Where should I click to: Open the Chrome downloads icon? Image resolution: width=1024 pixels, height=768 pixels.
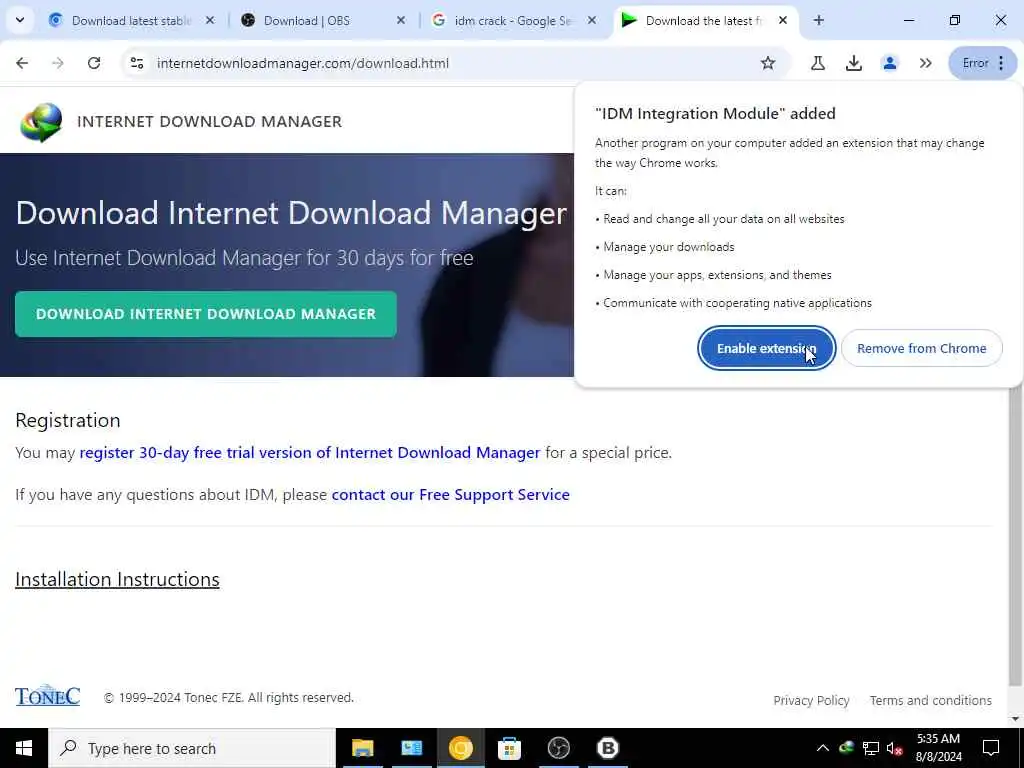click(x=854, y=63)
